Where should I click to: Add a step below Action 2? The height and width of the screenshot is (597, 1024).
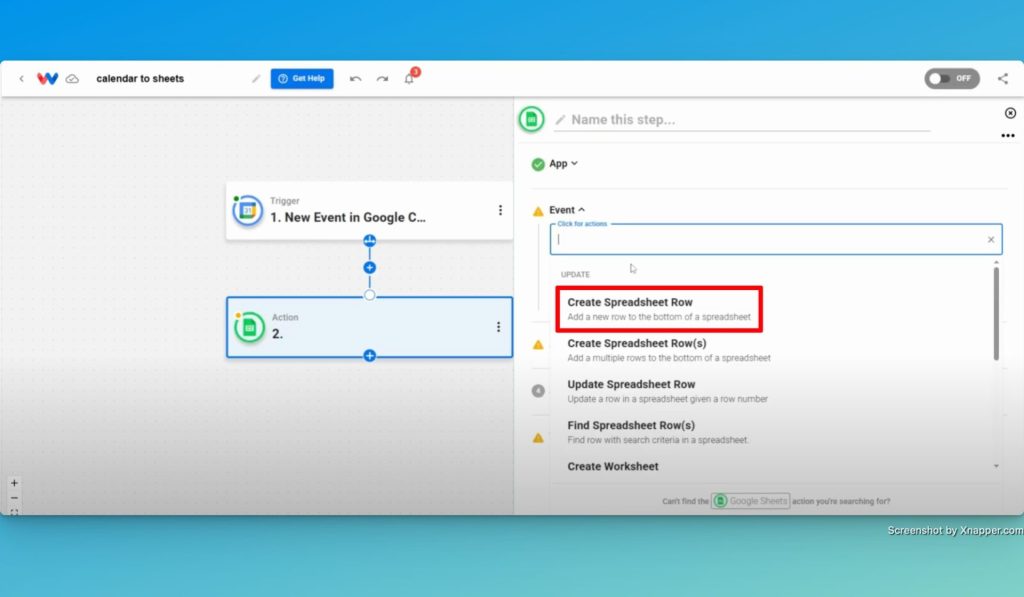point(370,355)
